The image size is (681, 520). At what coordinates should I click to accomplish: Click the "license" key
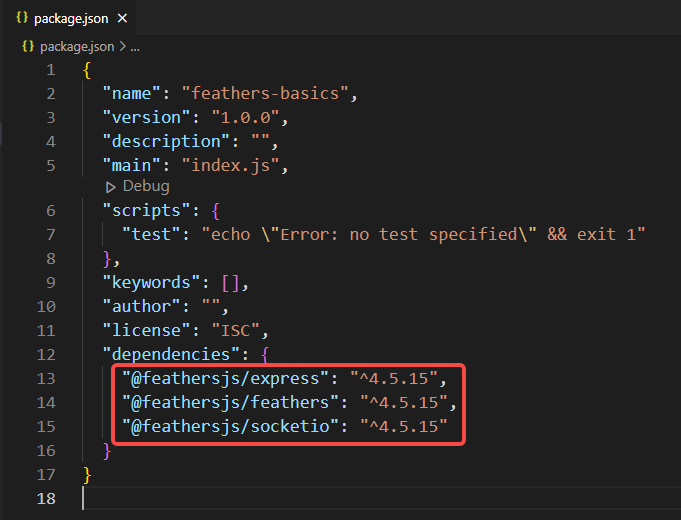coord(146,331)
